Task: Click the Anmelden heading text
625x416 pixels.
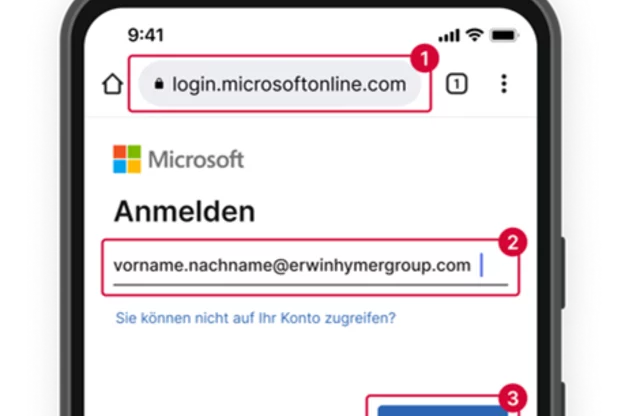Action: (185, 212)
